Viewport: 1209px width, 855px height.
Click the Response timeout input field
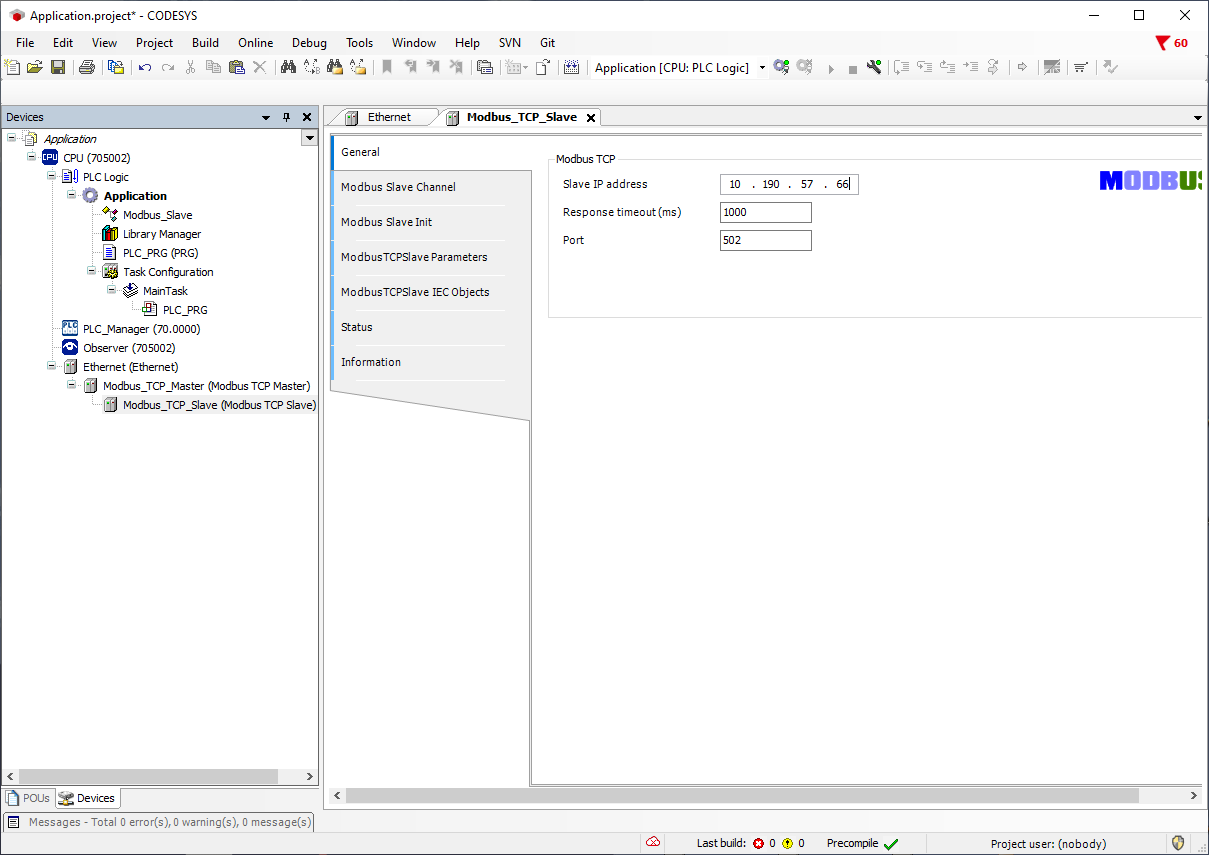point(765,212)
